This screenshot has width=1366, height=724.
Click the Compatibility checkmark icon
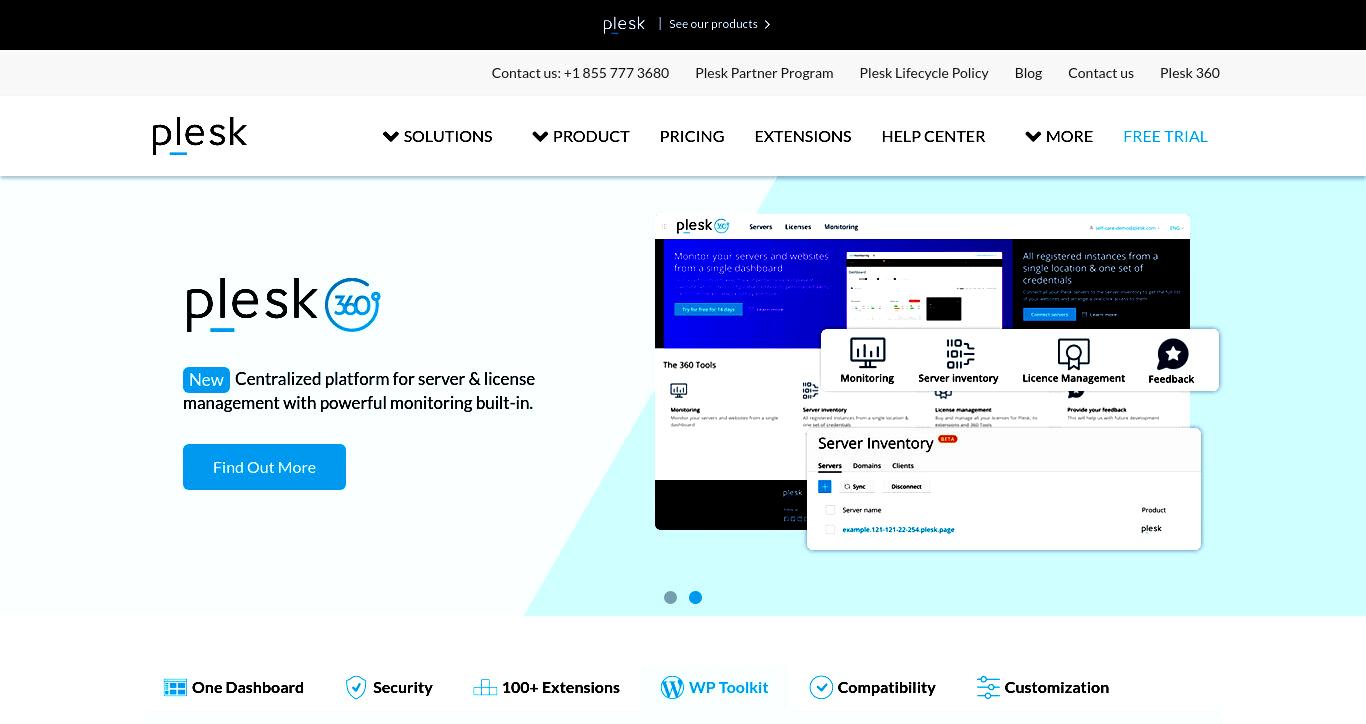(x=821, y=687)
